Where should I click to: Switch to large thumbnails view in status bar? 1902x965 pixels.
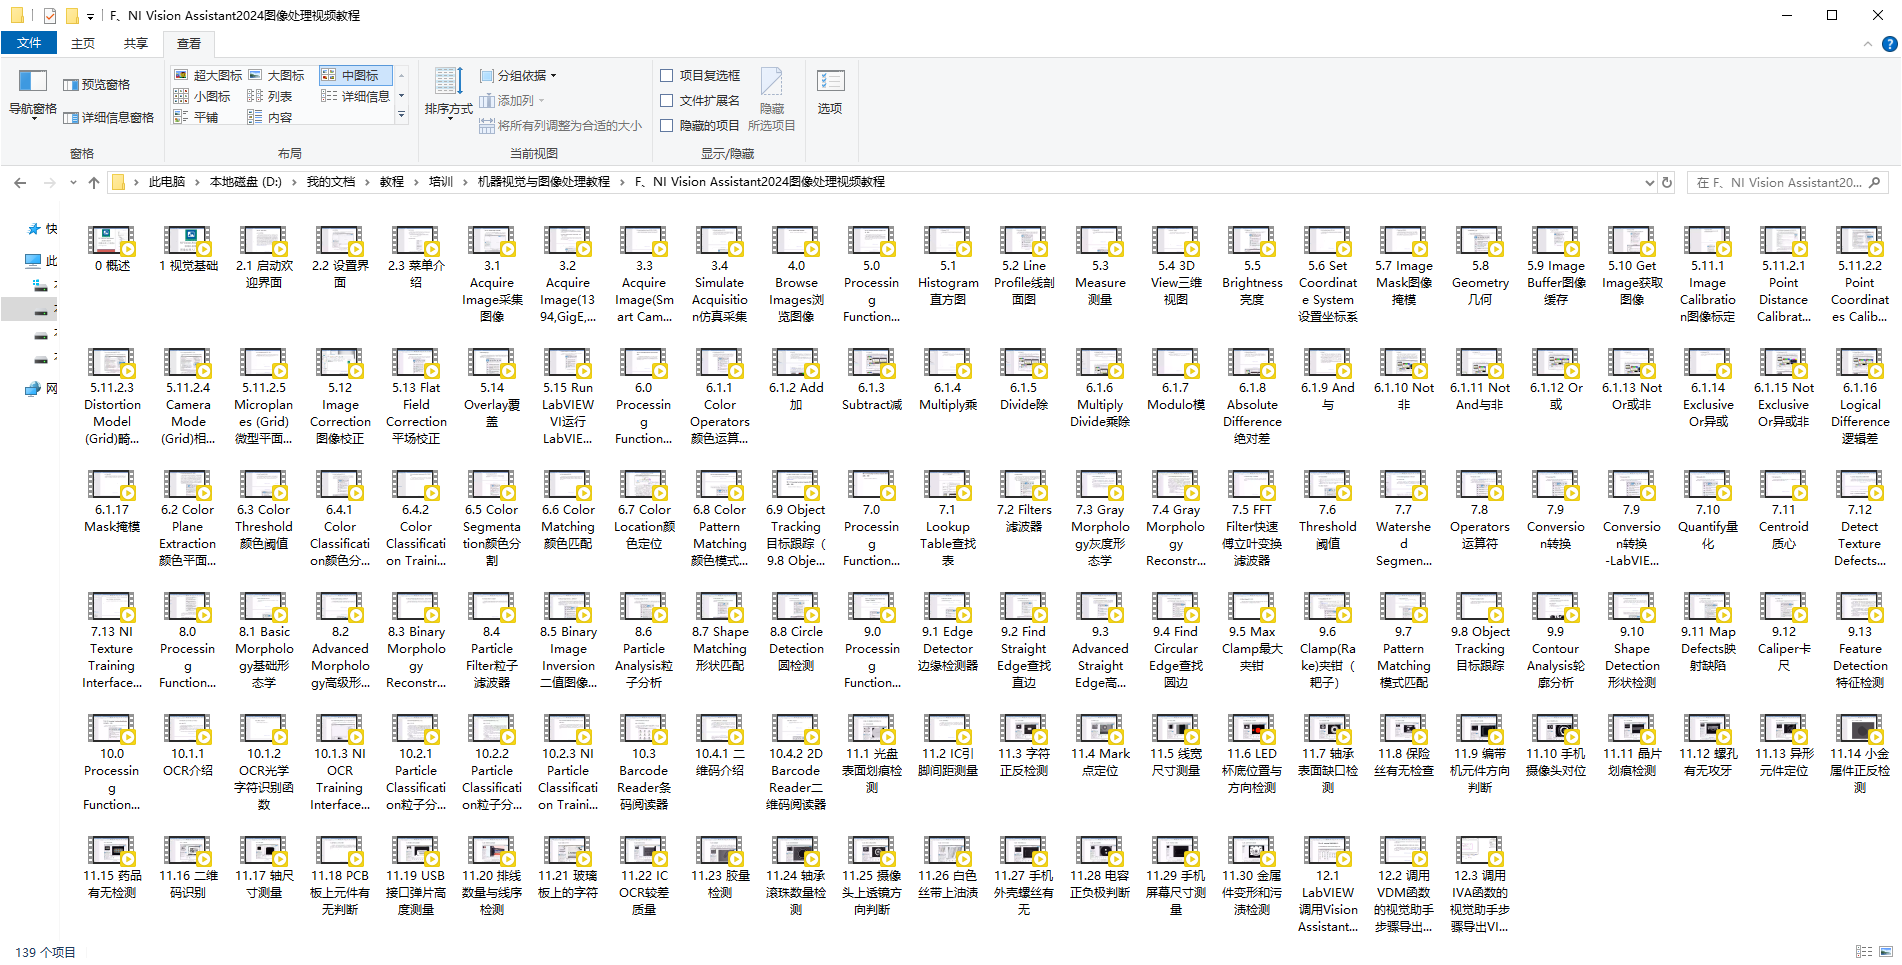point(1886,952)
